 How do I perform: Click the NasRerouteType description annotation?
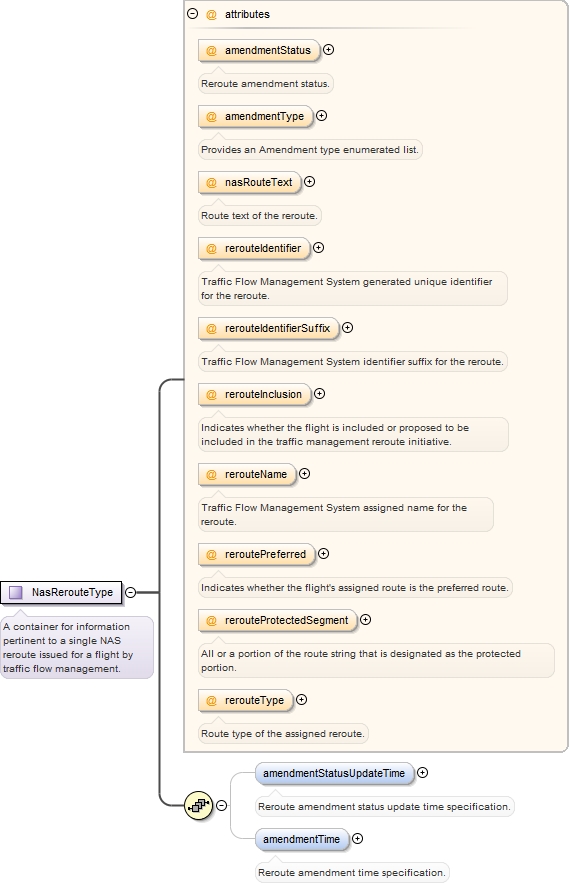[77, 648]
